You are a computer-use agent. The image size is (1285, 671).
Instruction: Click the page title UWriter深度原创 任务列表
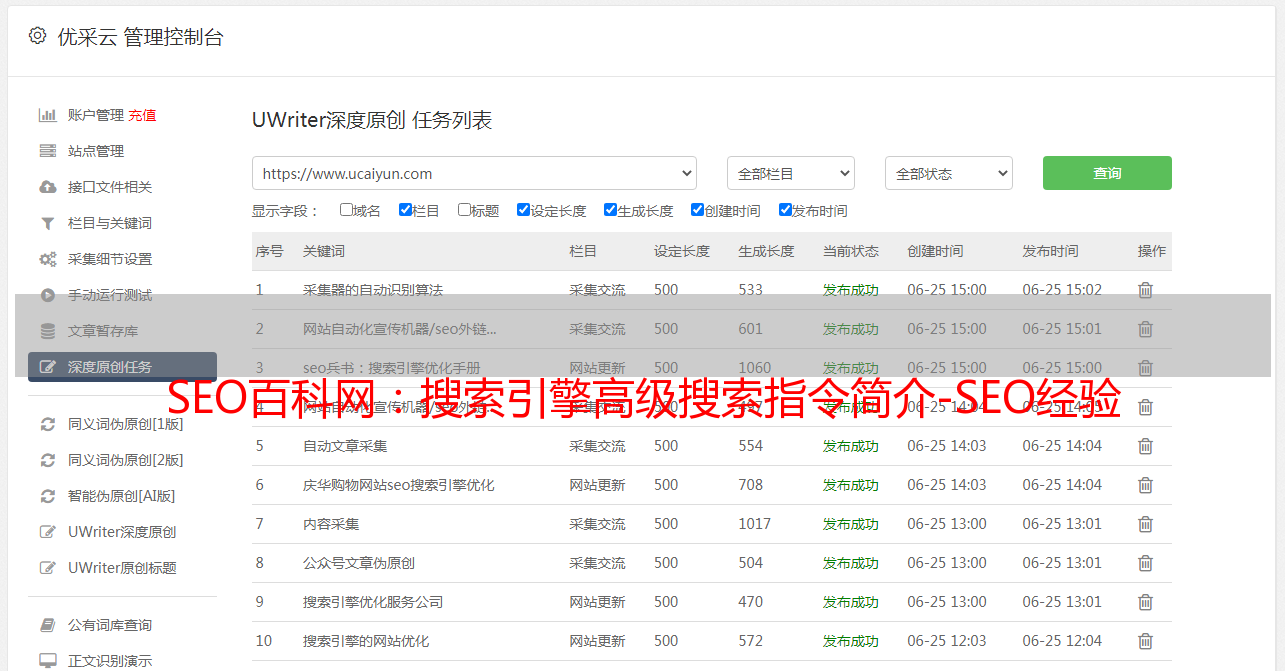click(372, 120)
